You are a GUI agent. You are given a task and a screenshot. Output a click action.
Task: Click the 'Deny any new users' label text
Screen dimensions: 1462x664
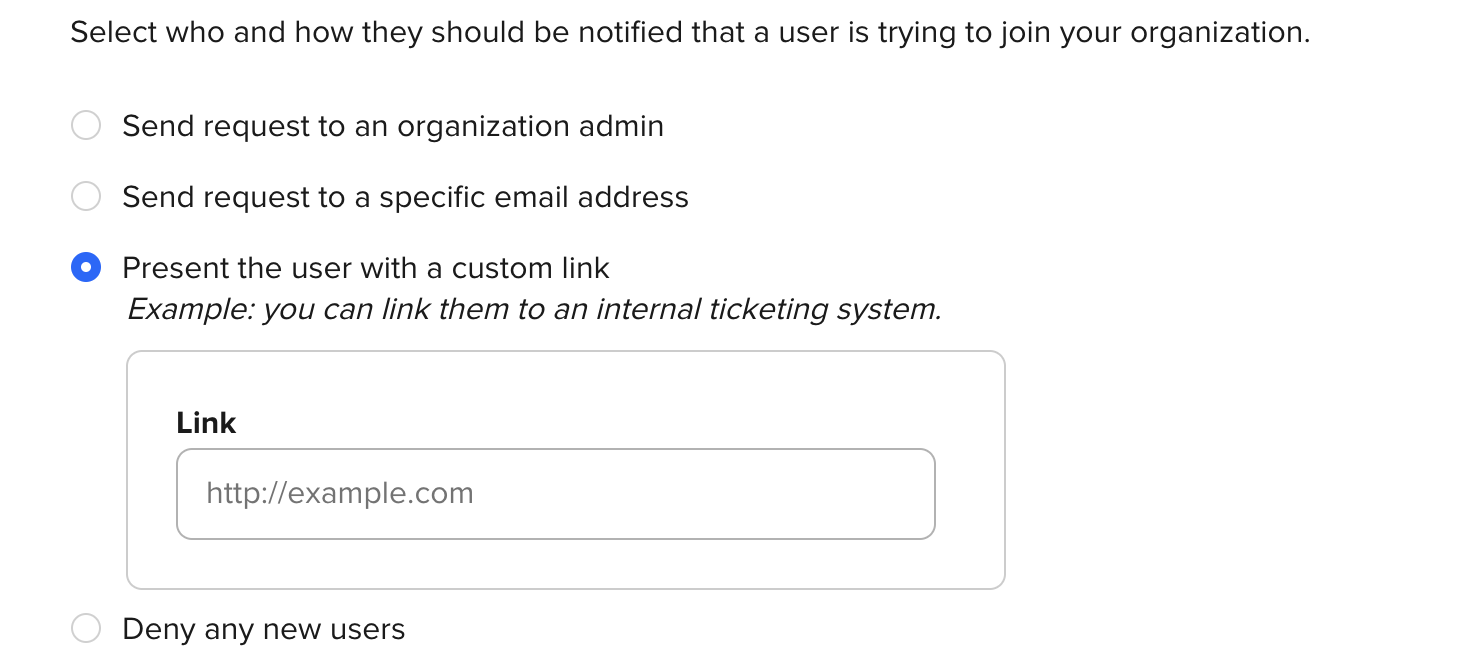pyautogui.click(x=263, y=629)
